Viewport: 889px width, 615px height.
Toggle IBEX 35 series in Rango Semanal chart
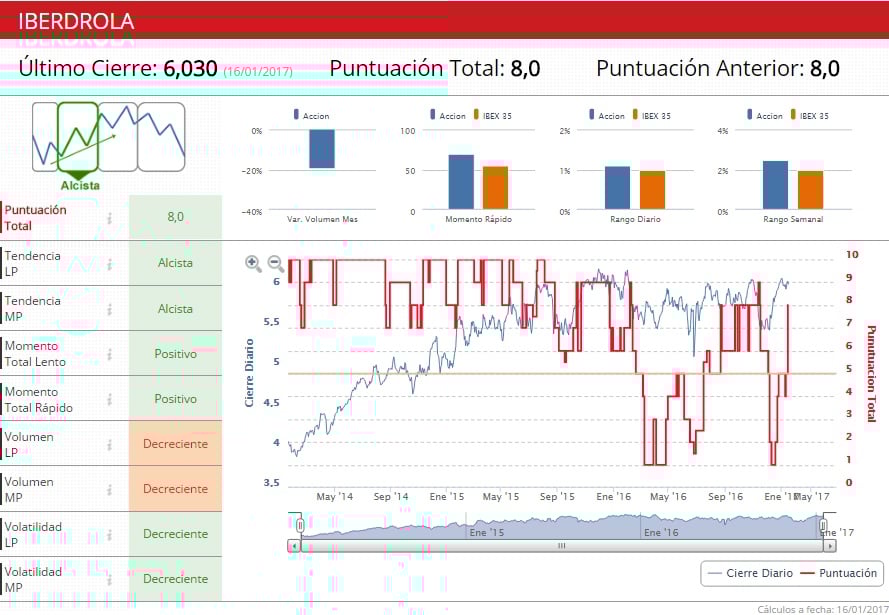[810, 115]
